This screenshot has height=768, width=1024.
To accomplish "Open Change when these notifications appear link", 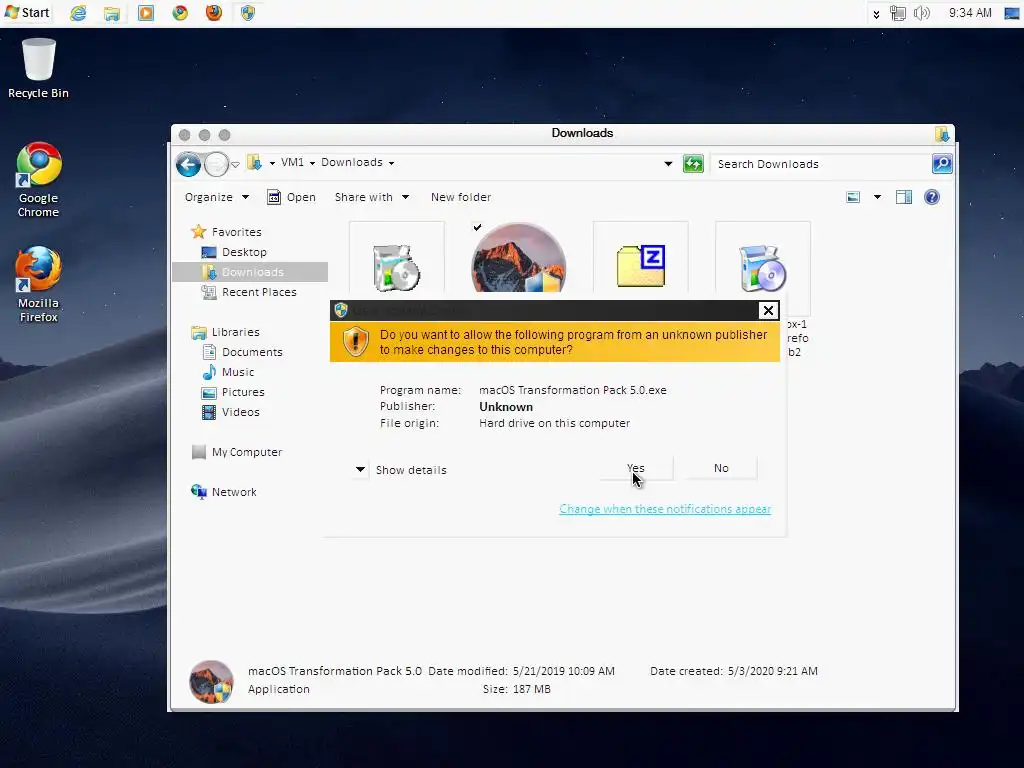I will pos(665,509).
